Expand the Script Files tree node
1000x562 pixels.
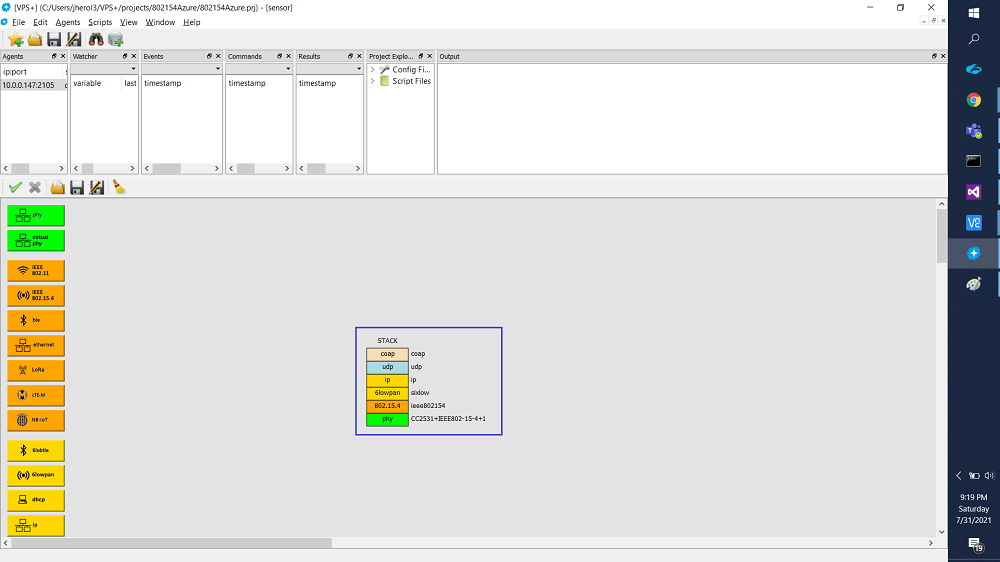click(x=373, y=81)
